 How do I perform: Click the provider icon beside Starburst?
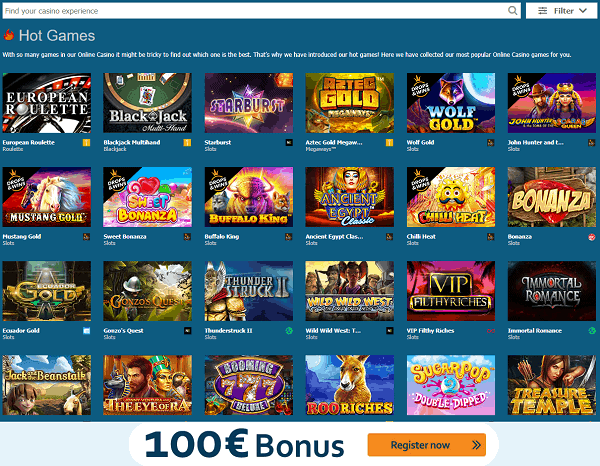289,143
